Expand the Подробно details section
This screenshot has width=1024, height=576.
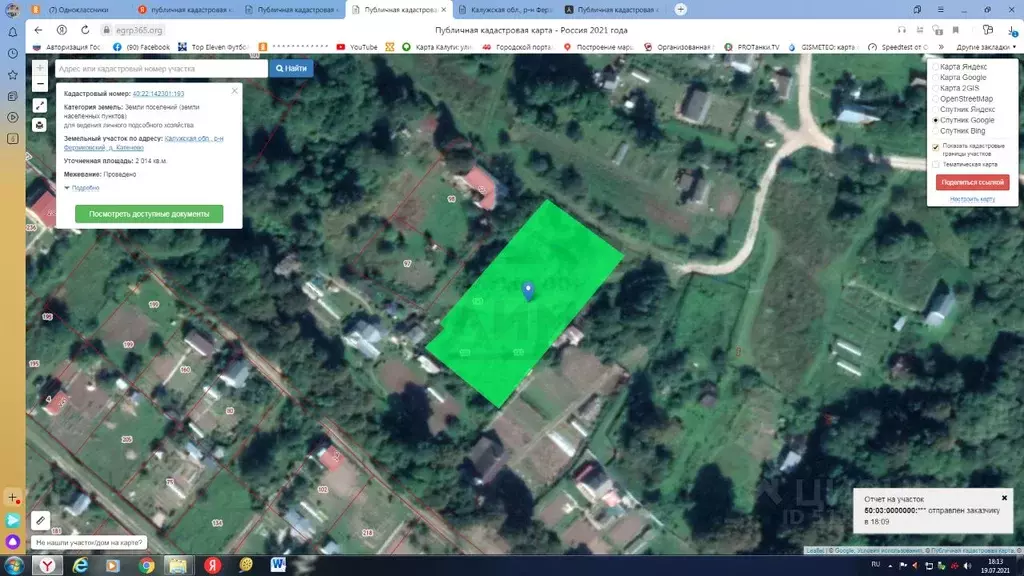pos(84,187)
